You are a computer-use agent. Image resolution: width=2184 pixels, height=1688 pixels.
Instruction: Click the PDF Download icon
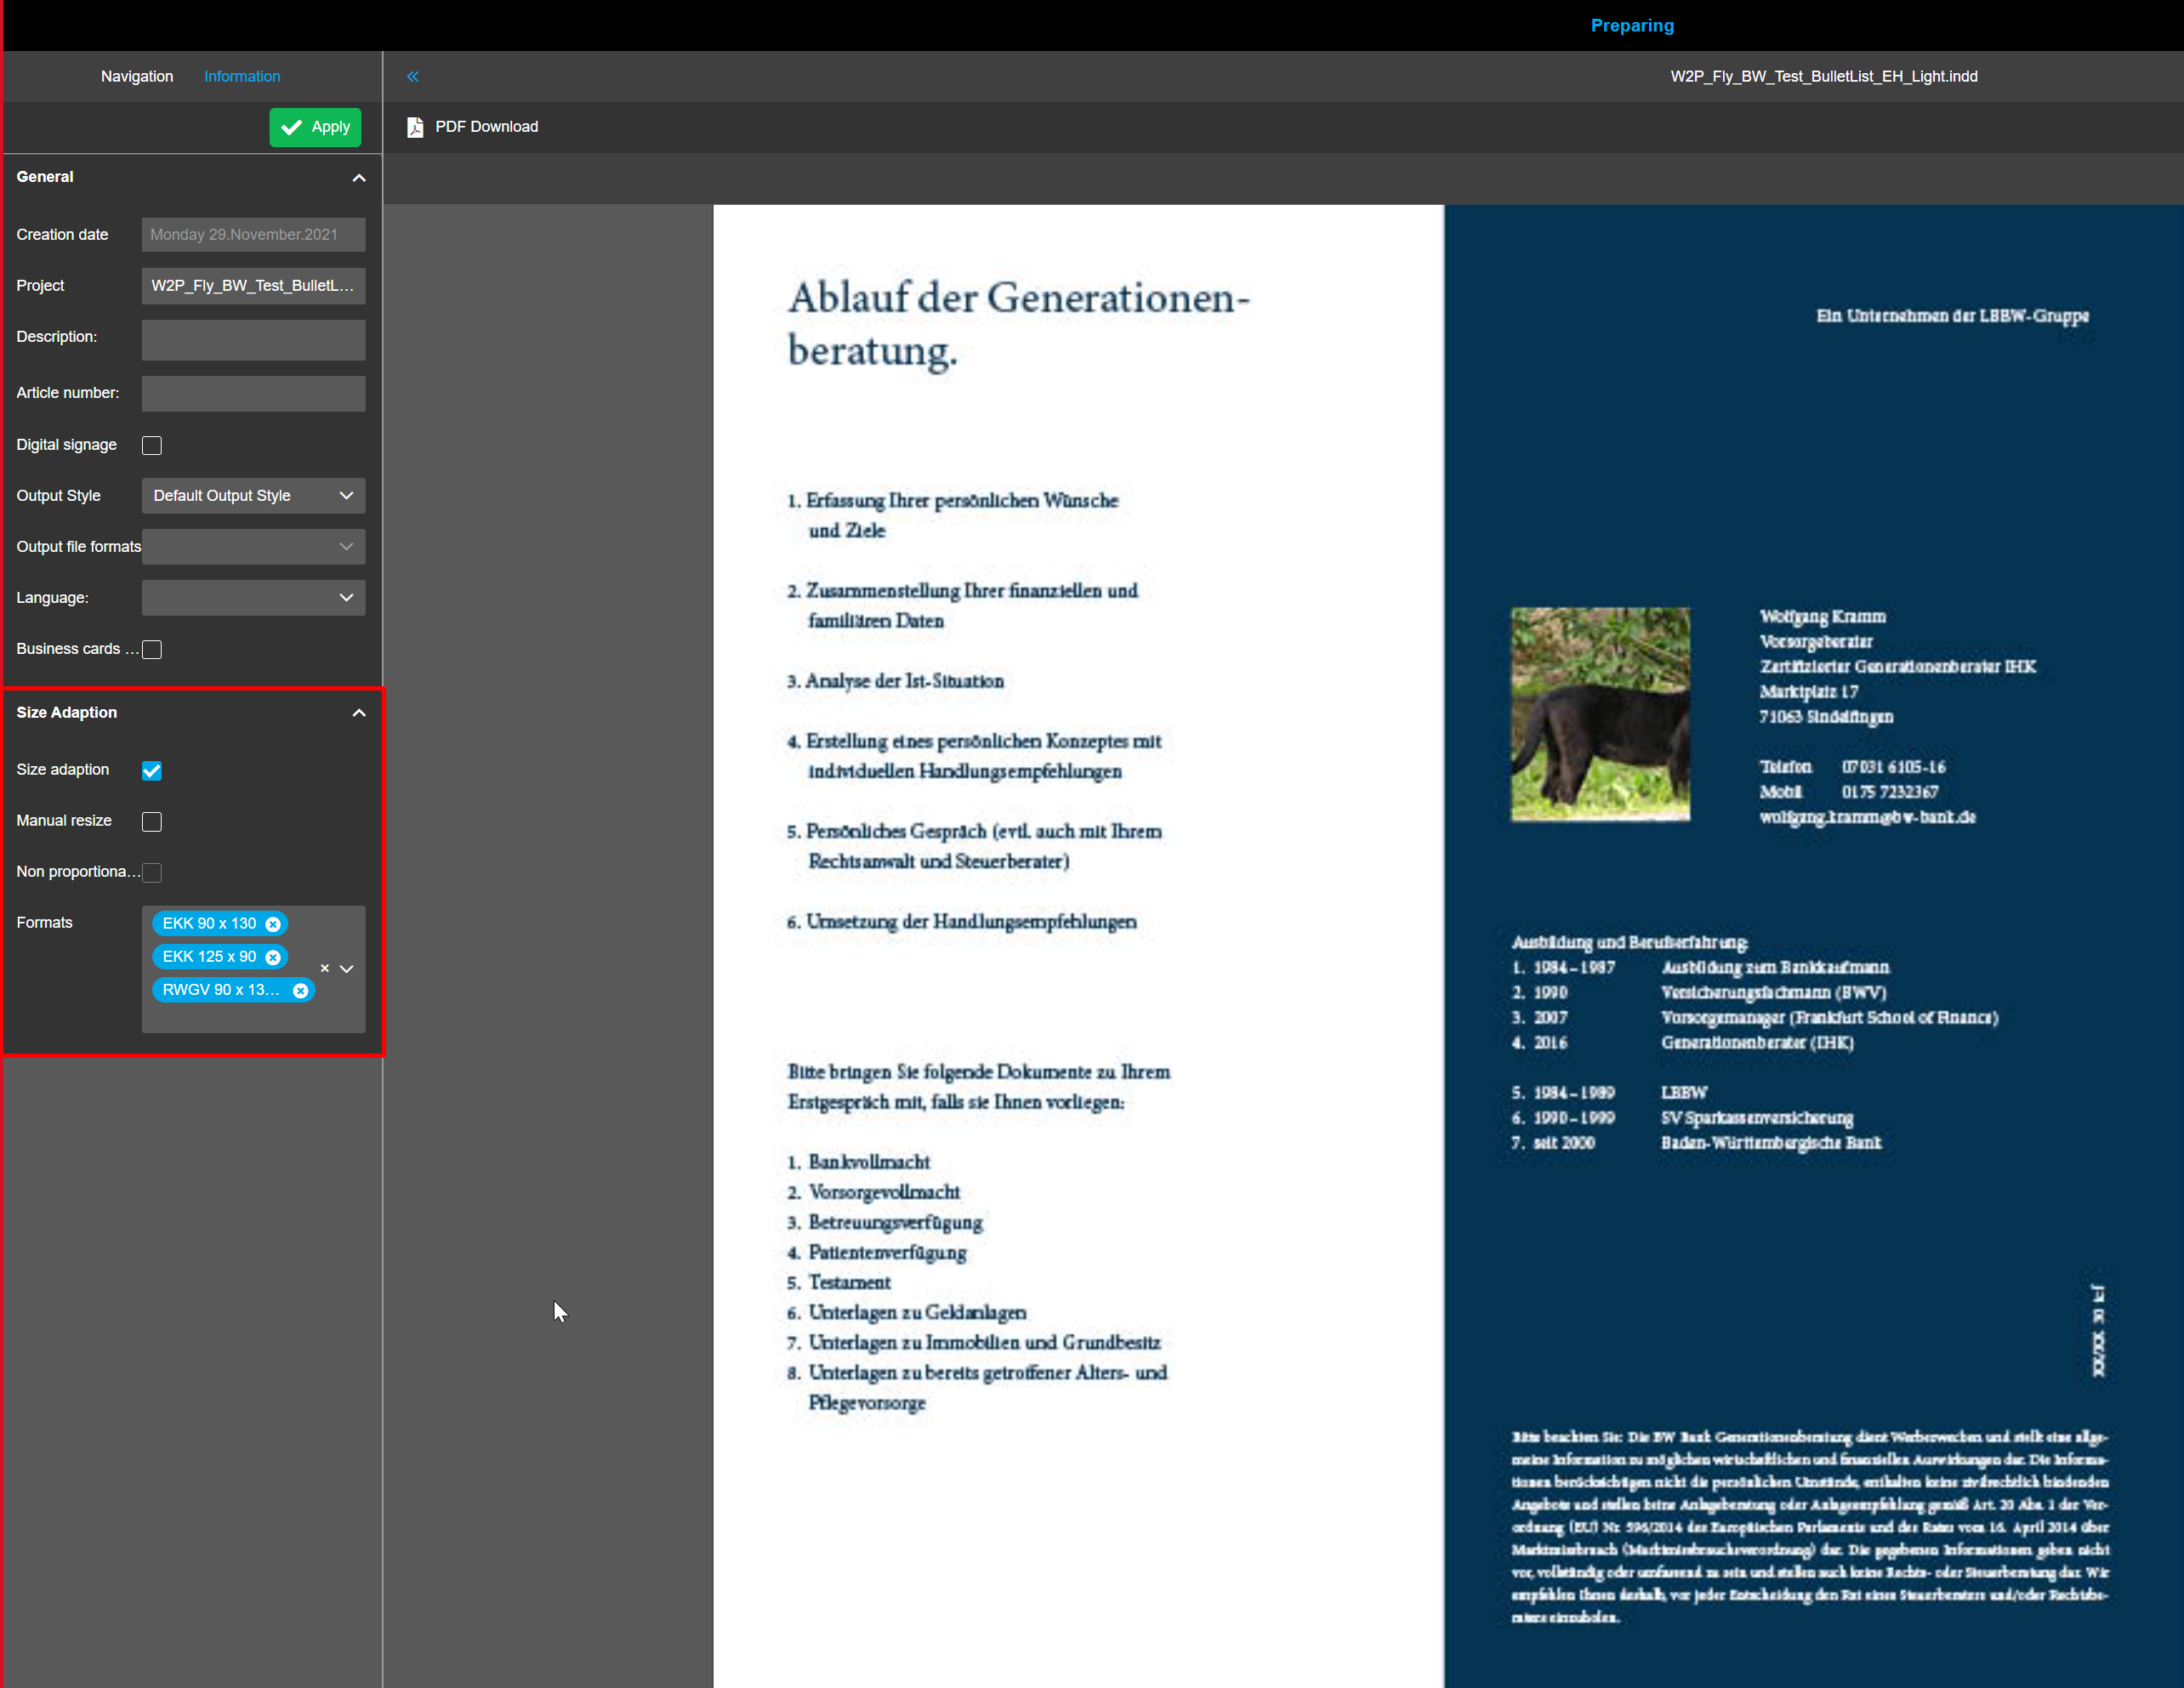pyautogui.click(x=415, y=127)
